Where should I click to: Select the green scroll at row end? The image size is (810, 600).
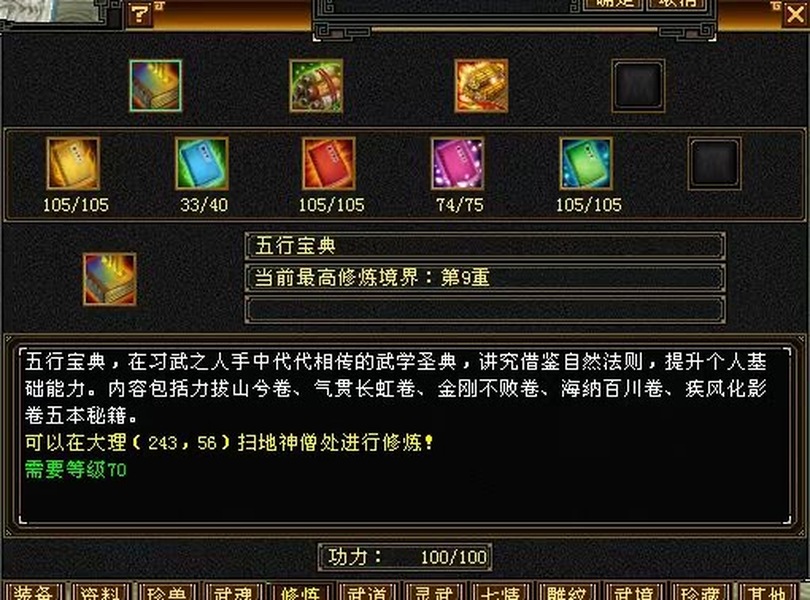coord(586,163)
